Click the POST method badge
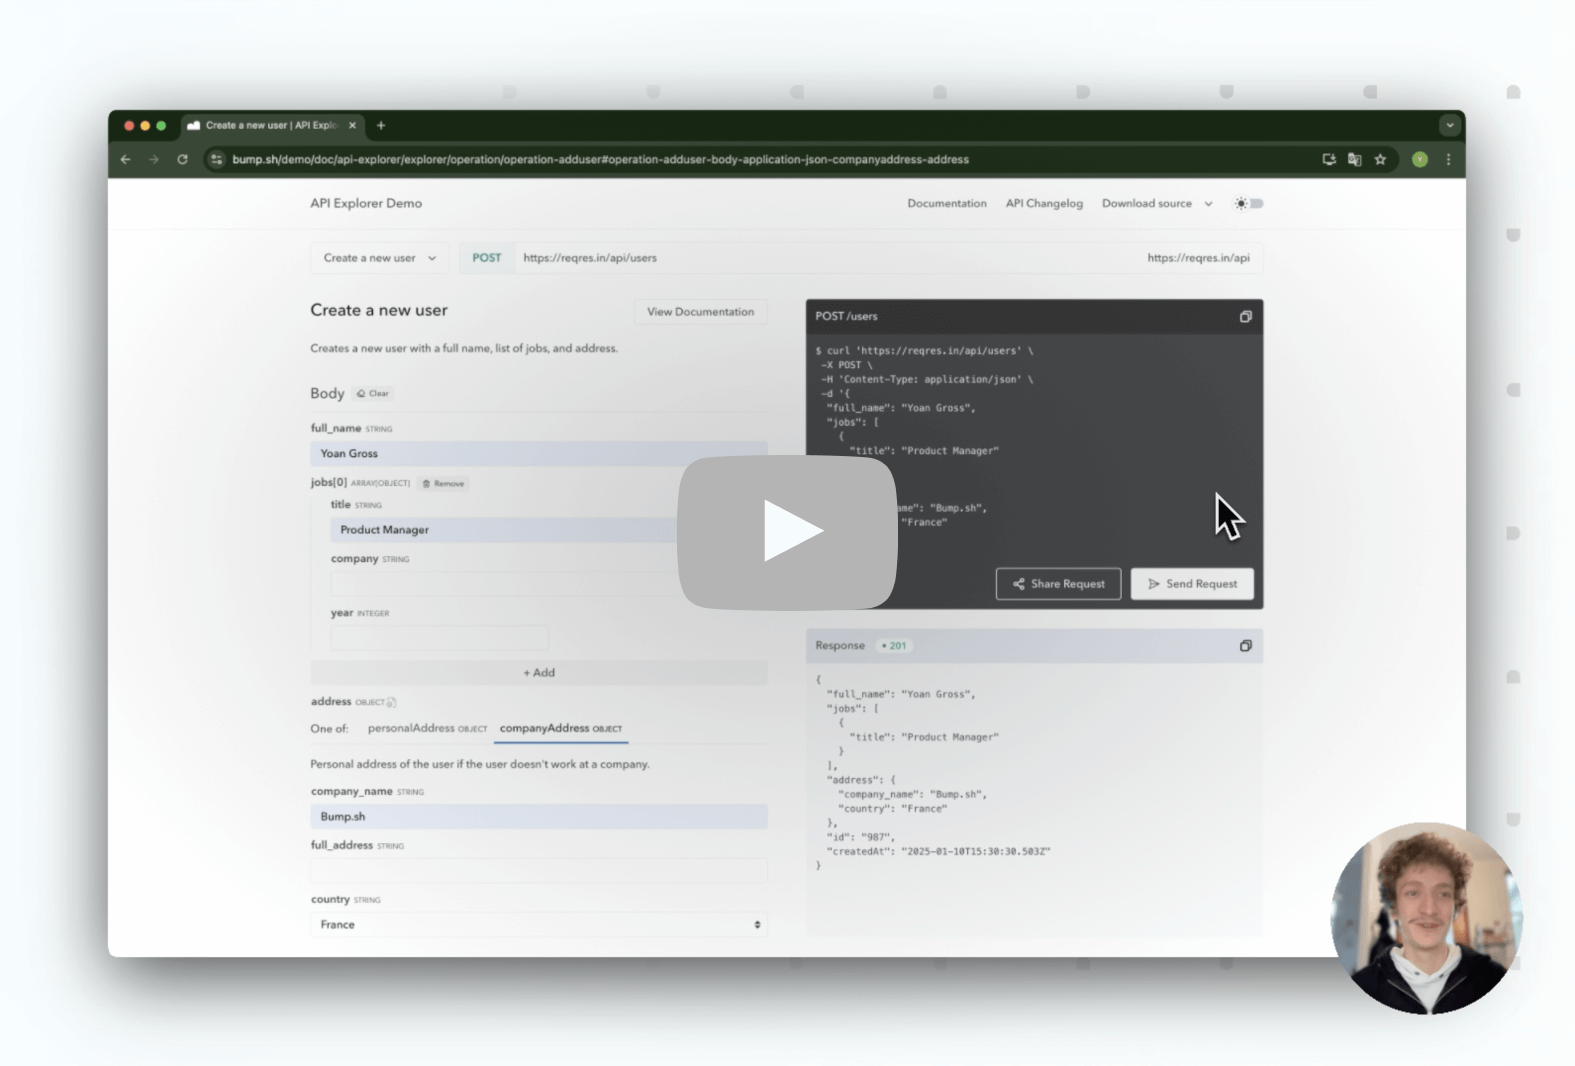This screenshot has height=1066, width=1575. point(487,258)
